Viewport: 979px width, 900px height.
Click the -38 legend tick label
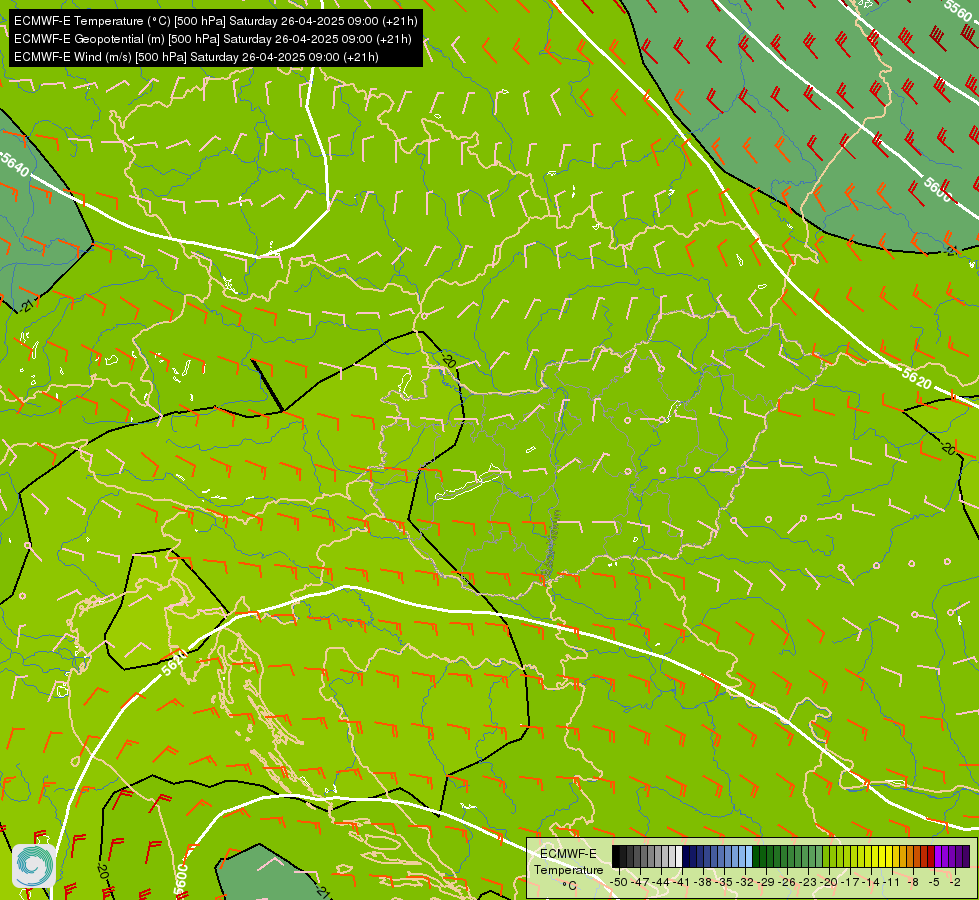703,882
